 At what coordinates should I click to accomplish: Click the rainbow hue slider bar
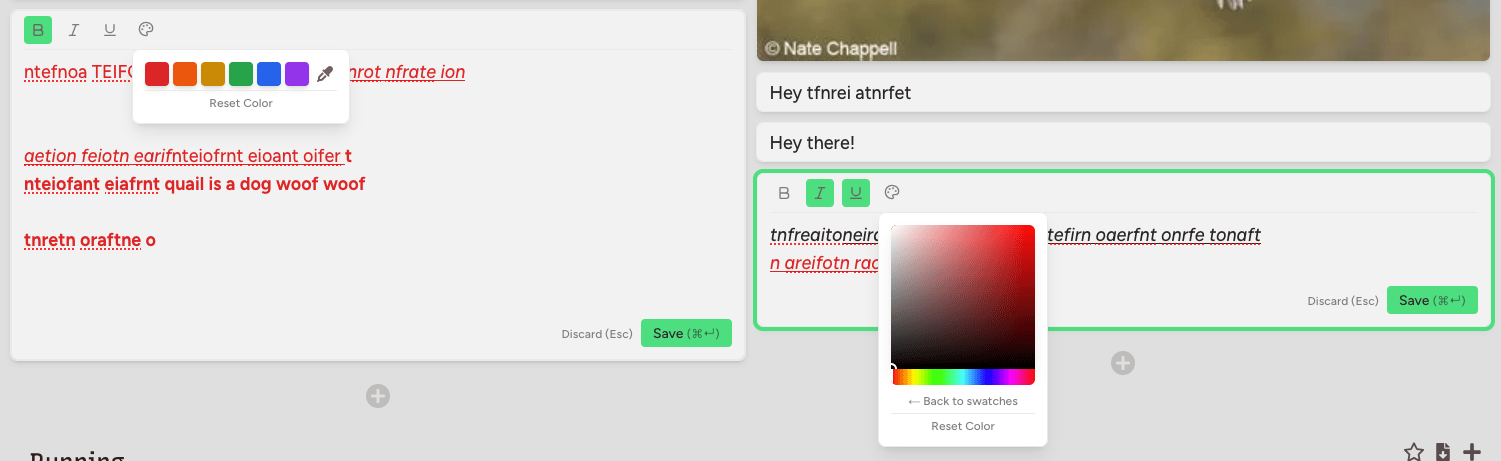[x=963, y=377]
